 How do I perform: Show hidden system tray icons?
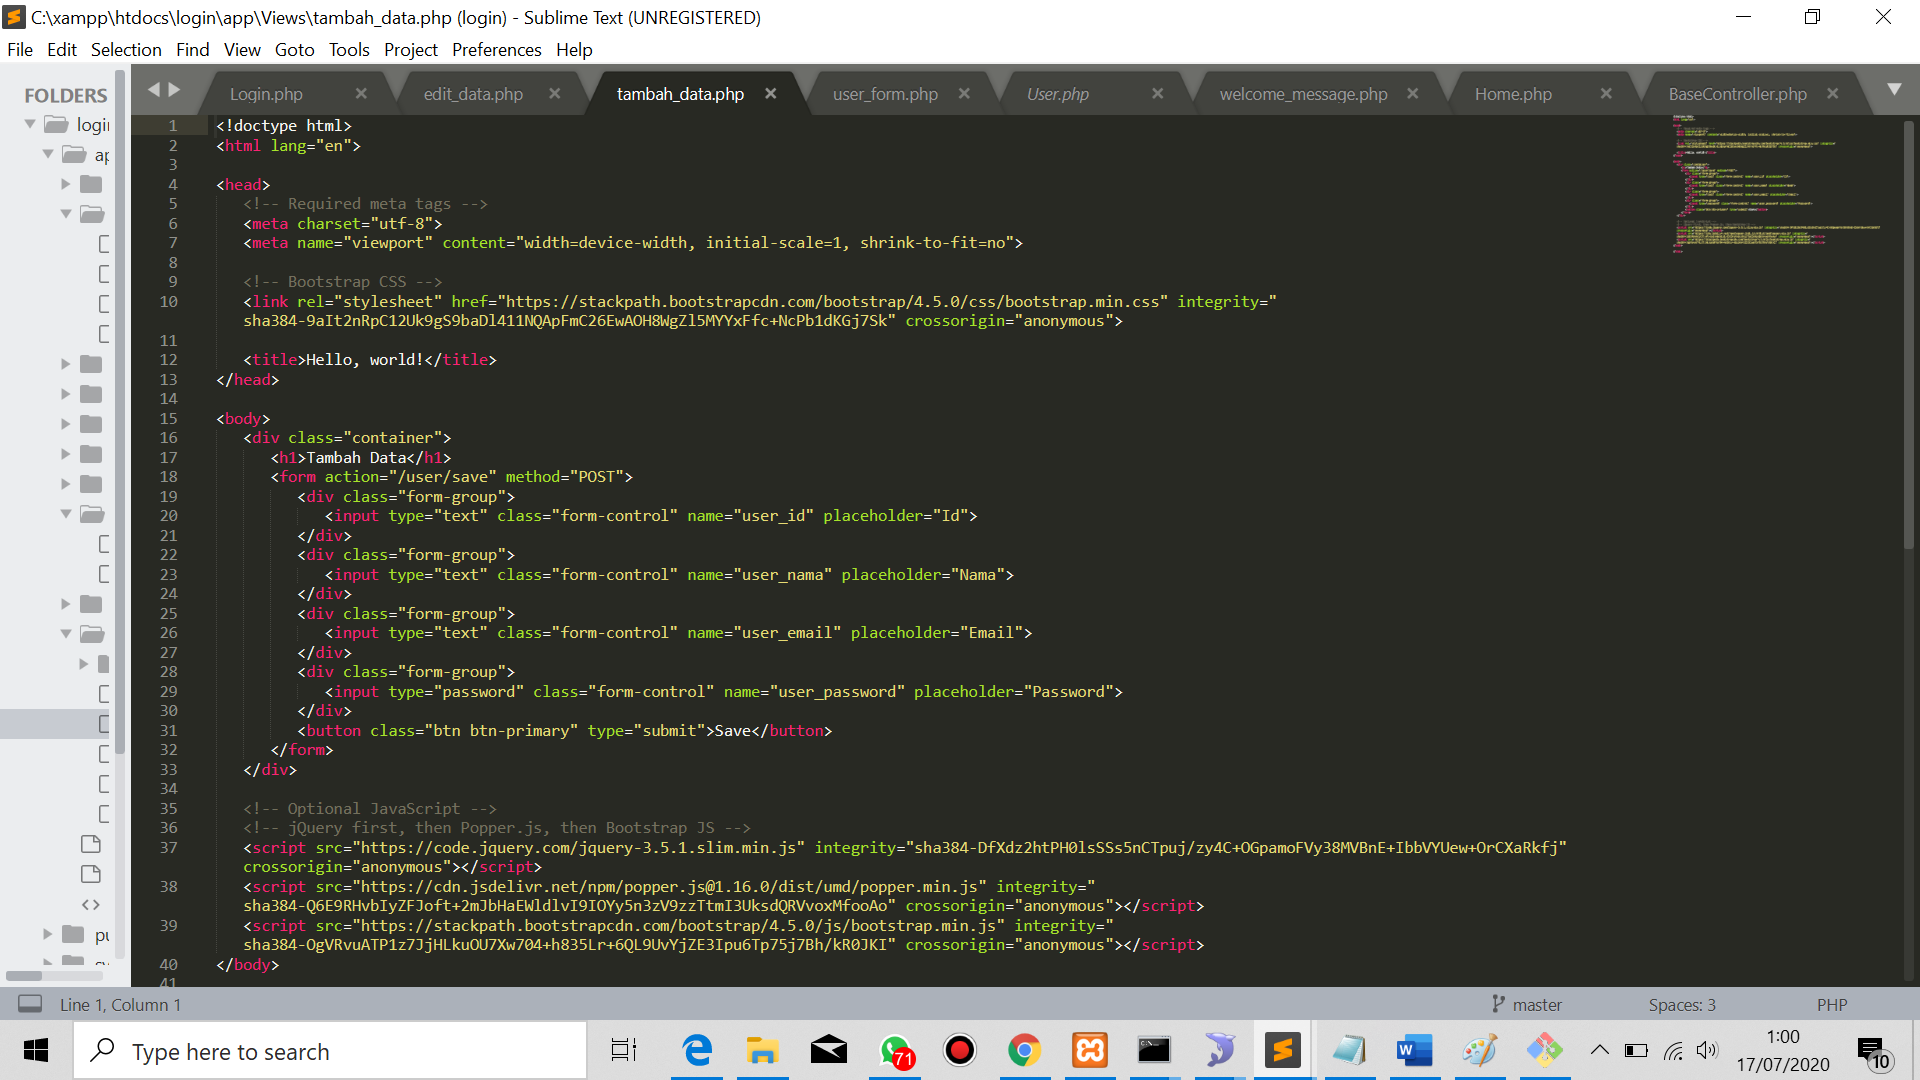click(1599, 1050)
